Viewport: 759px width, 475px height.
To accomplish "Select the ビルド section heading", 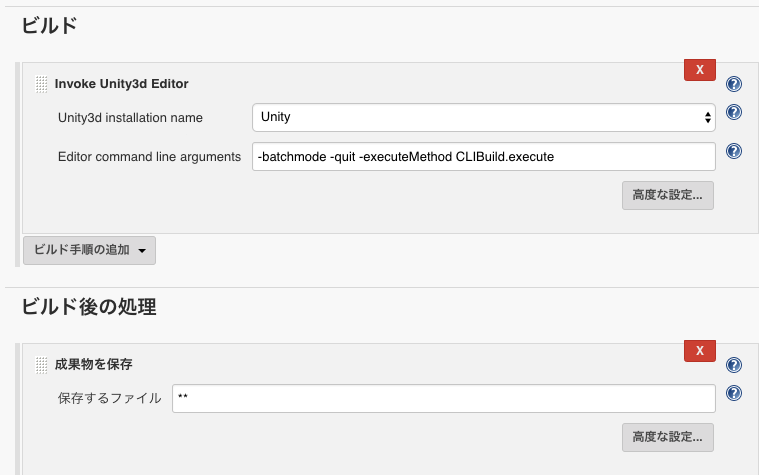I will pos(49,25).
